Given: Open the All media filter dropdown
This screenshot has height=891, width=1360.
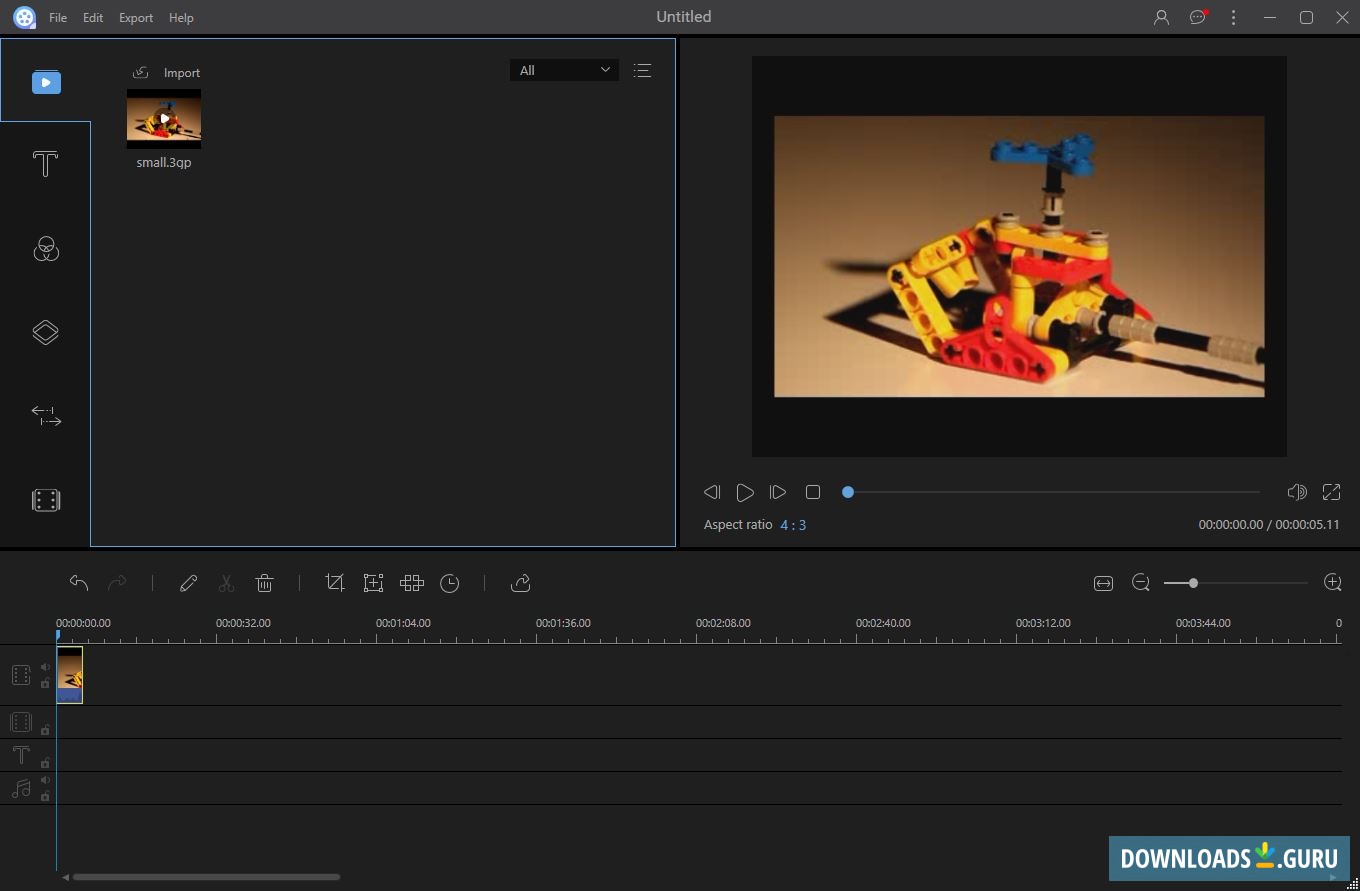Looking at the screenshot, I should pyautogui.click(x=564, y=70).
